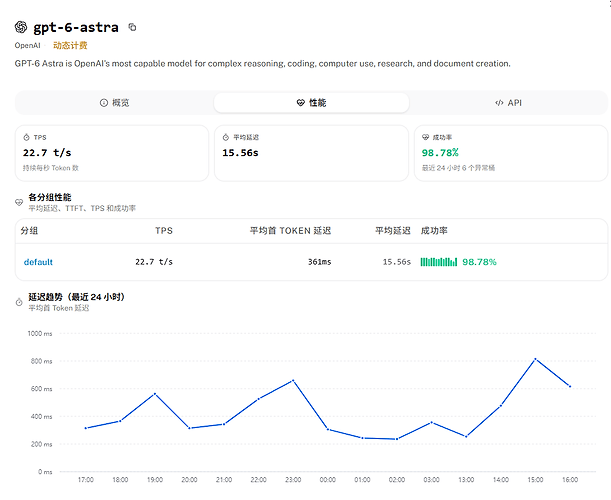The width and height of the screenshot is (611, 500).
Task: Click the 361ms cell in the default row
Action: 320,262
